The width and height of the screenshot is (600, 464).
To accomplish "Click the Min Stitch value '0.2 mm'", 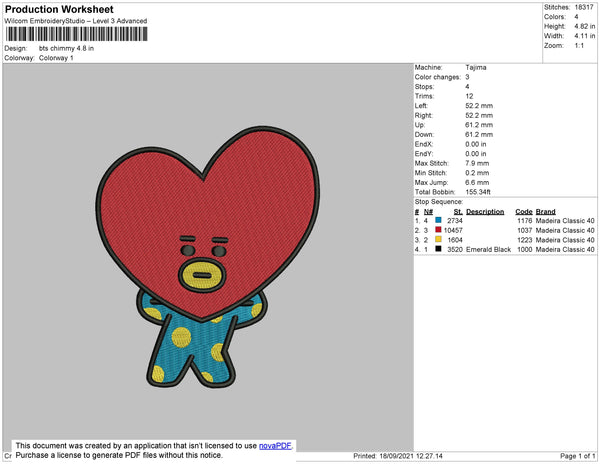I will [x=477, y=173].
